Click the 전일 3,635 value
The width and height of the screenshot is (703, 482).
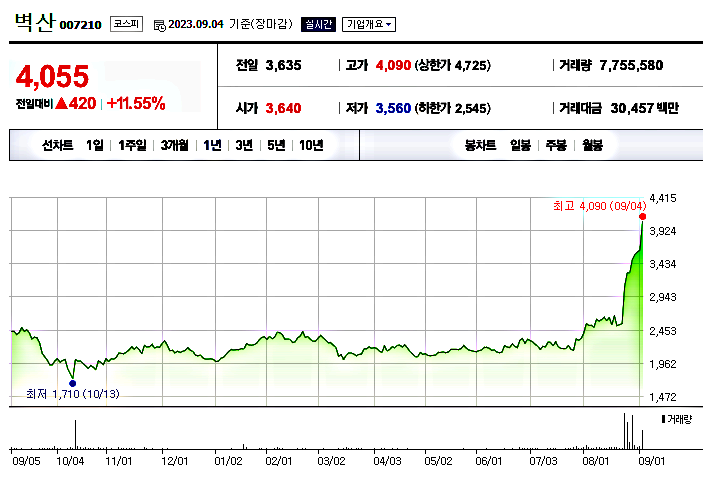pos(283,65)
